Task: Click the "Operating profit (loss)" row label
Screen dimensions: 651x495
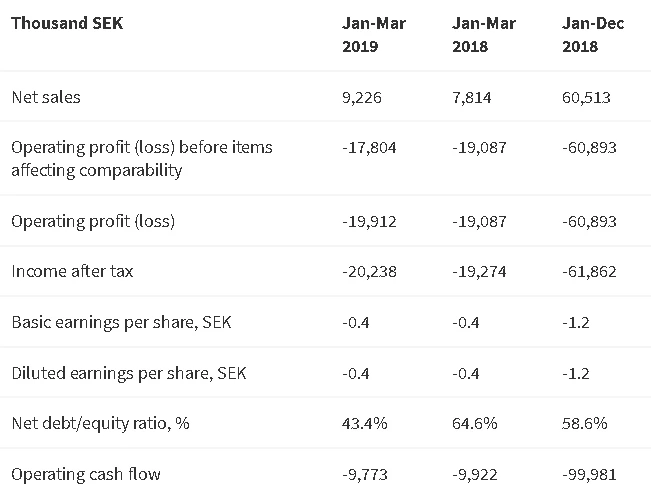Action: [x=93, y=221]
